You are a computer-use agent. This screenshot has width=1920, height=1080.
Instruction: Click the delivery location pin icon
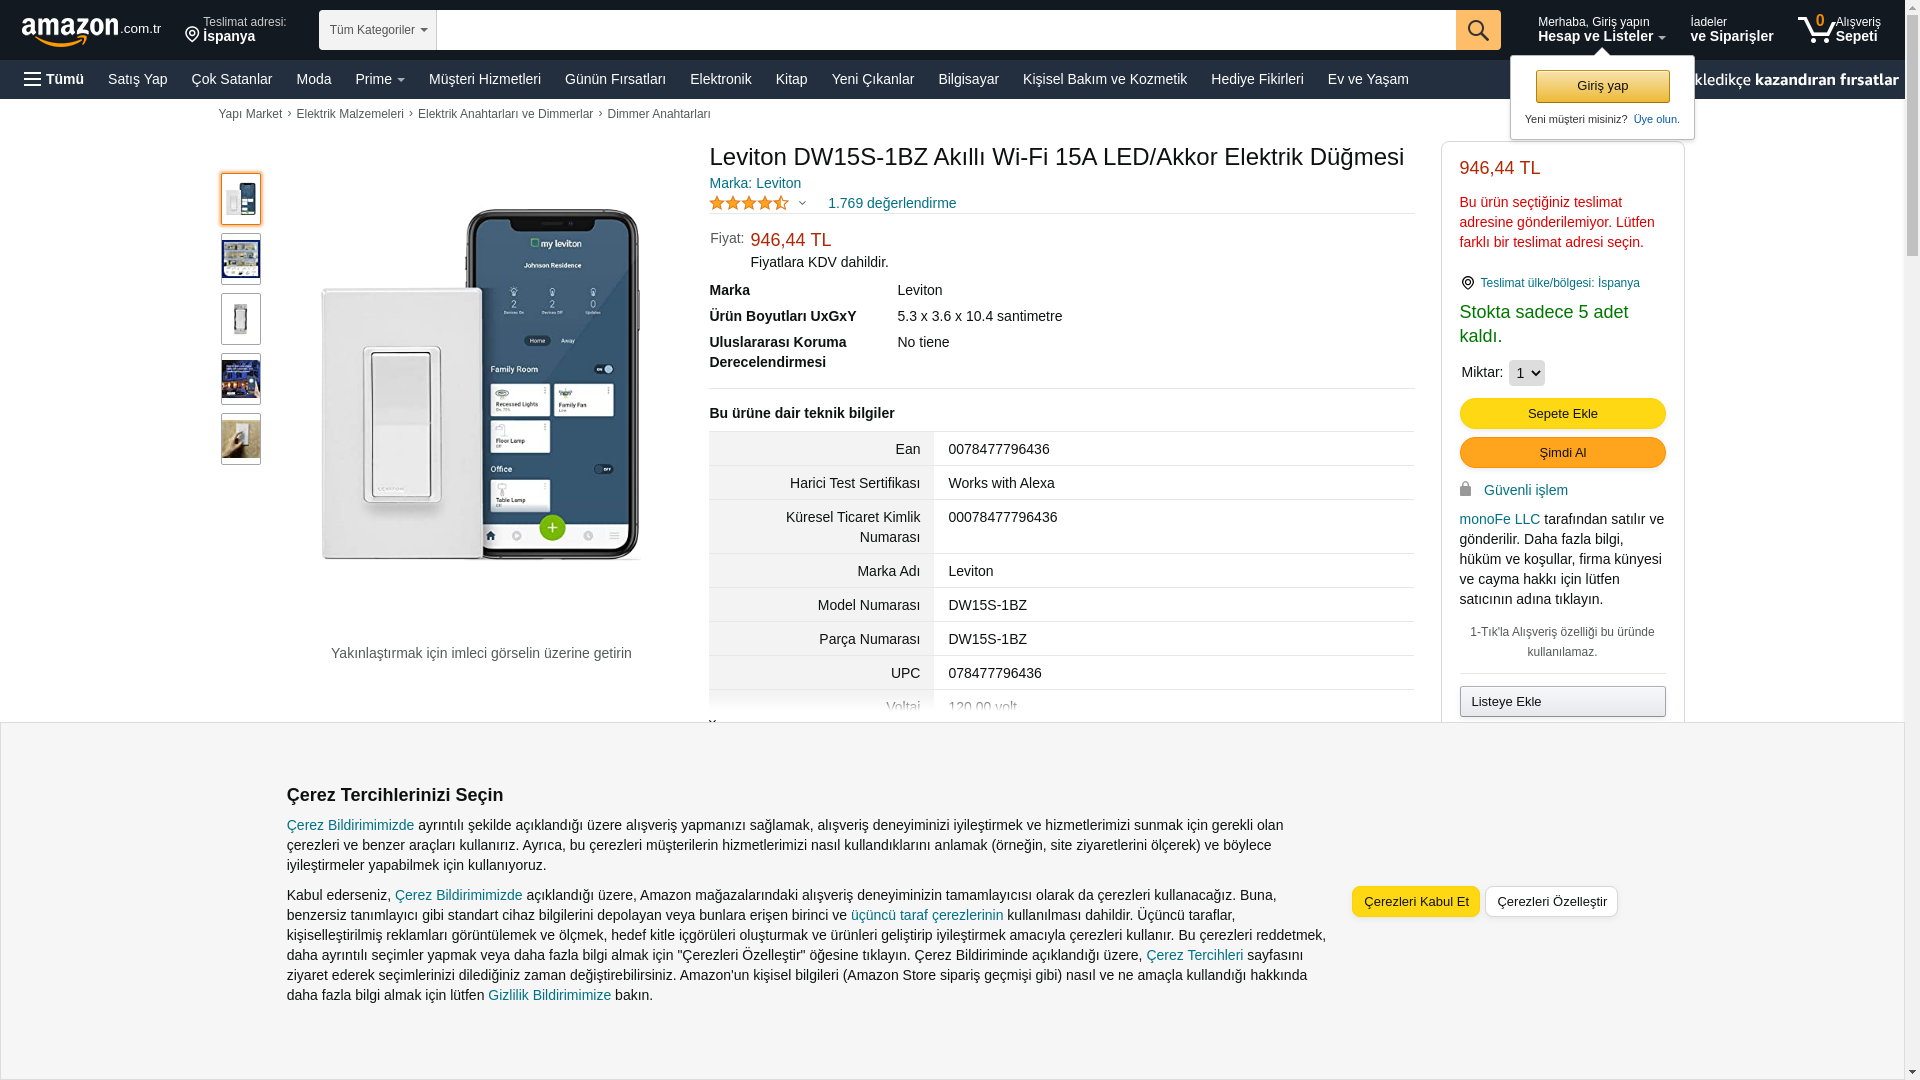[x=192, y=35]
